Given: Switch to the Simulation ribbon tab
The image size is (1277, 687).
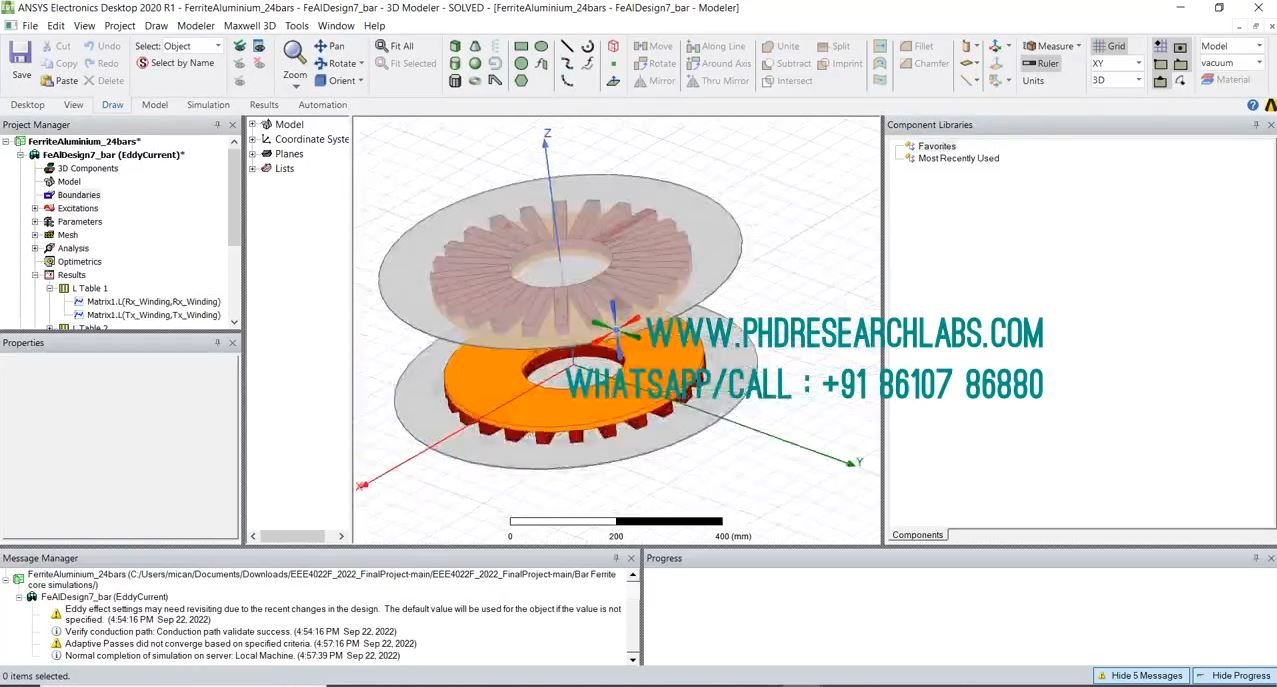Looking at the screenshot, I should (x=208, y=105).
